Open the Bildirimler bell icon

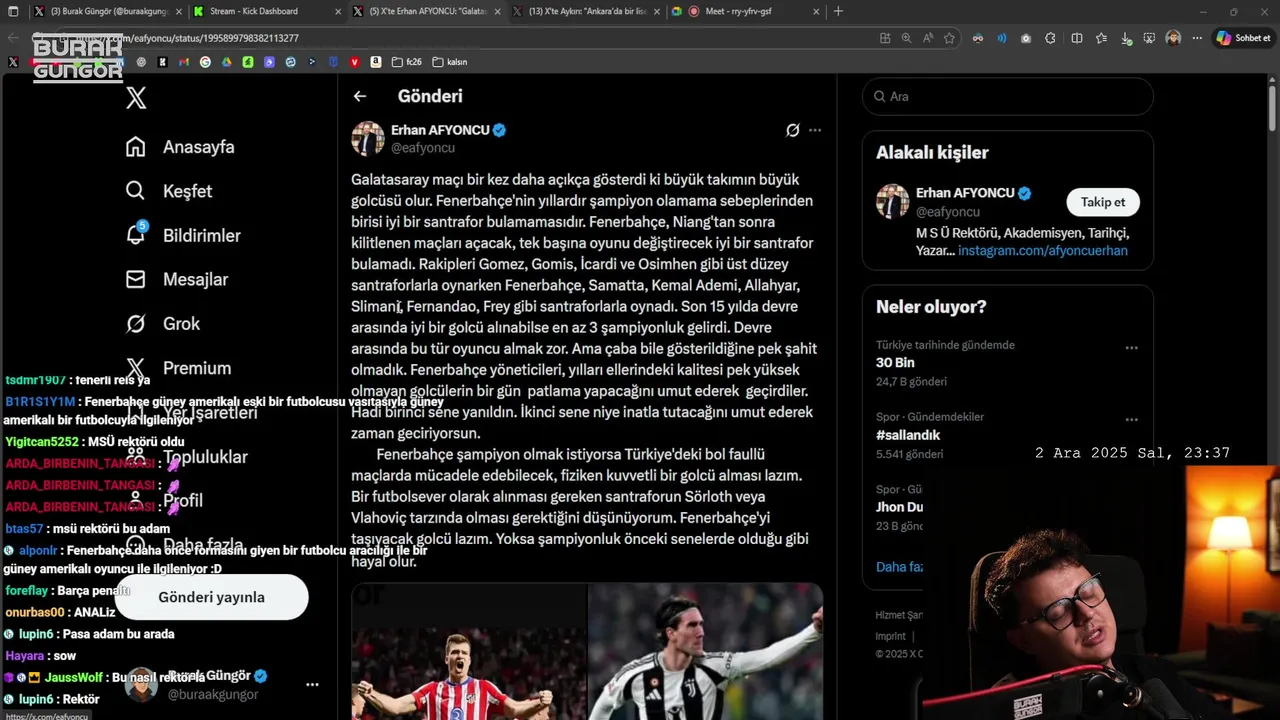click(136, 234)
